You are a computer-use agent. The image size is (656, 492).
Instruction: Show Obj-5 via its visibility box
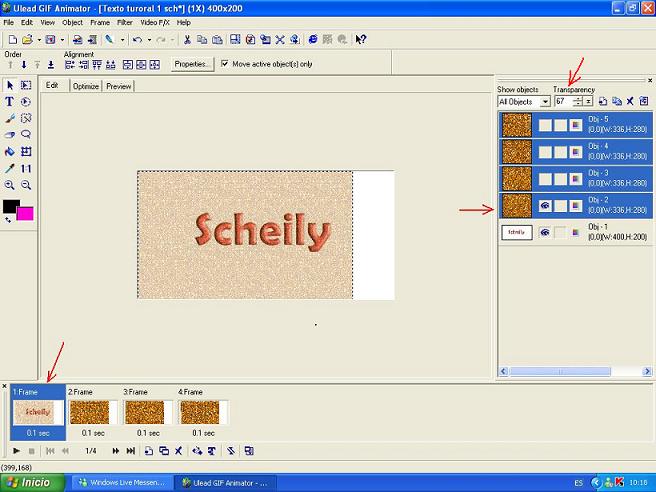coord(545,125)
